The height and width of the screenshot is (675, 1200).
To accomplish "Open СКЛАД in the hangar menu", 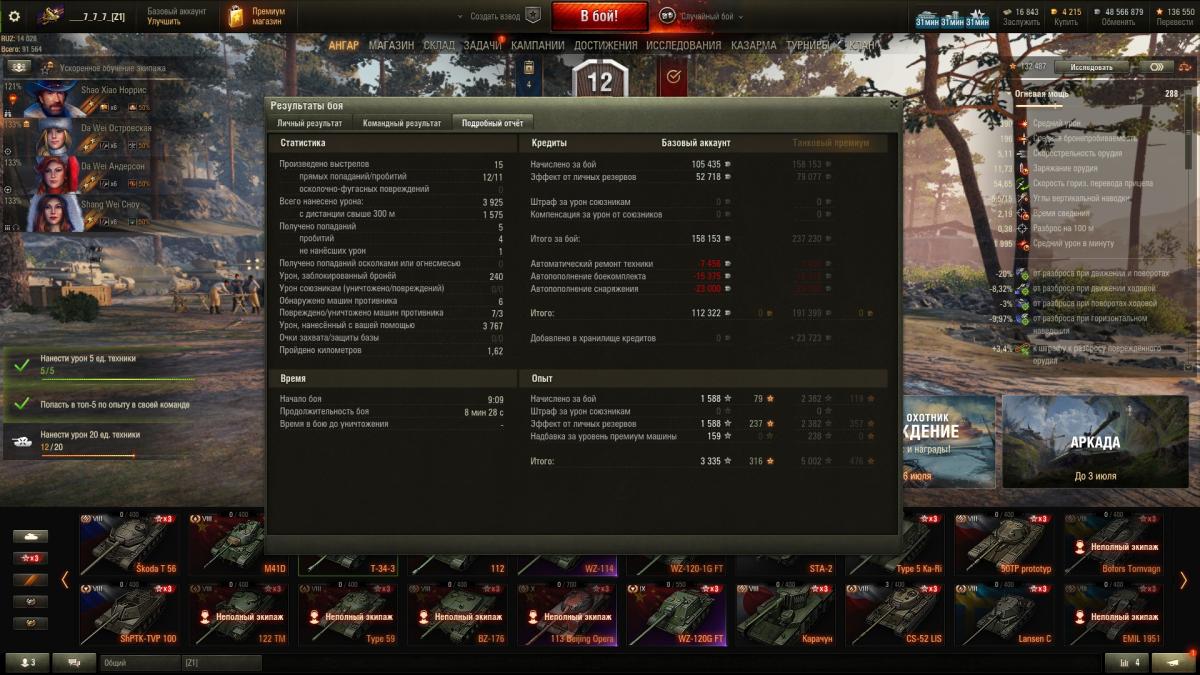I will tap(439, 46).
